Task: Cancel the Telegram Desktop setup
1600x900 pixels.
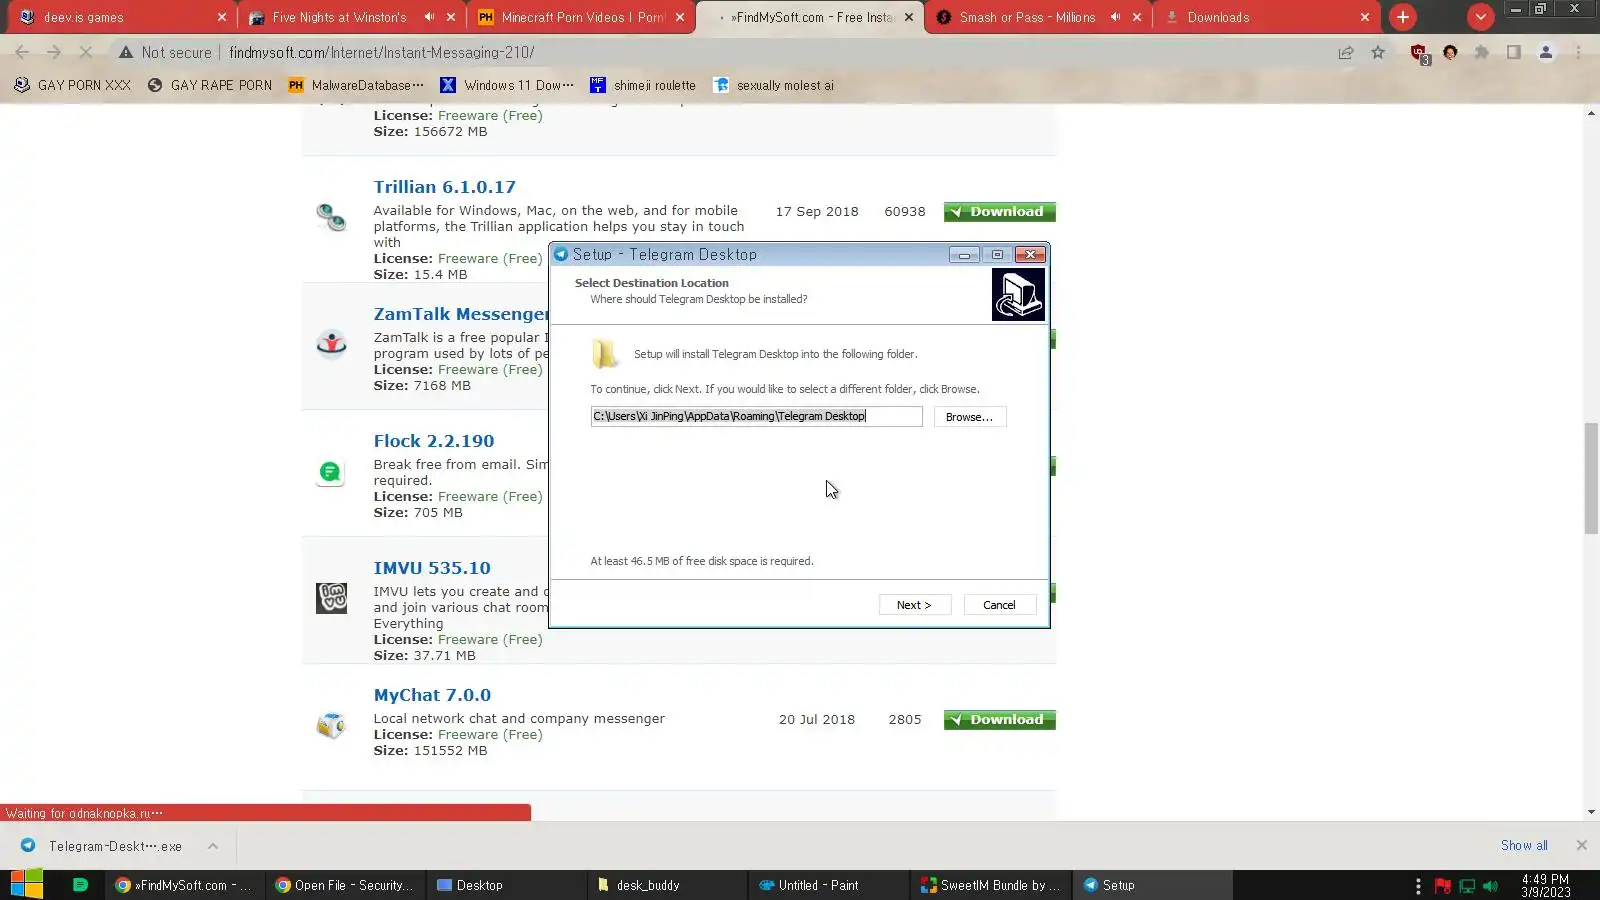Action: (999, 605)
